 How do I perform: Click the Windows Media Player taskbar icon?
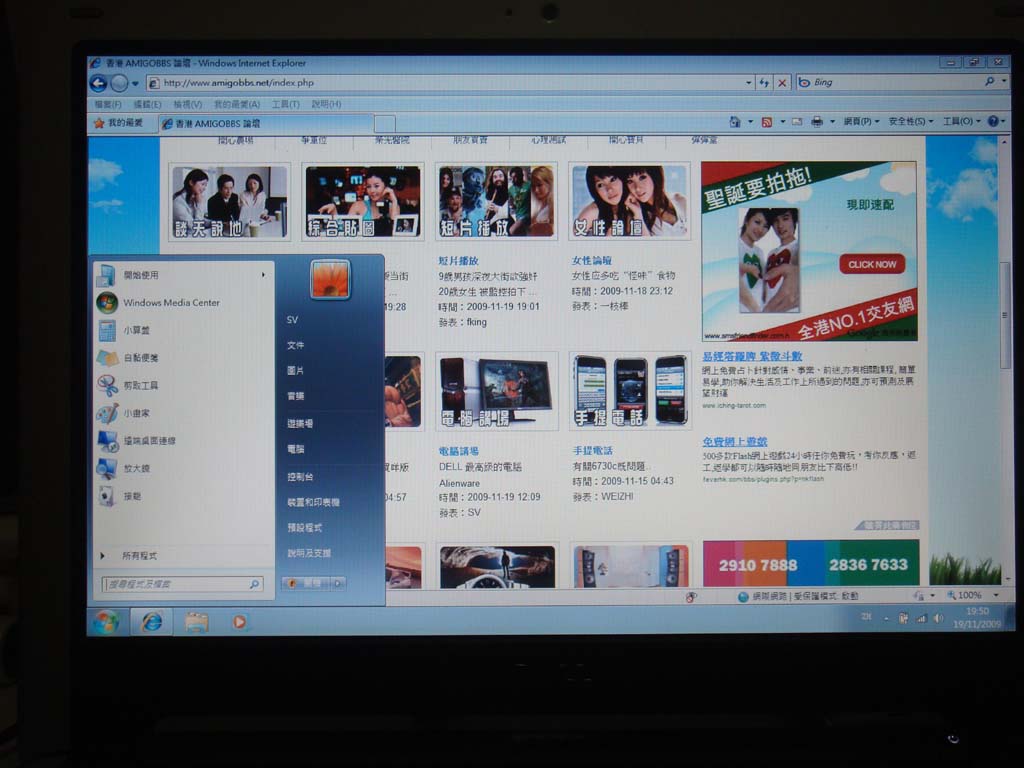239,622
